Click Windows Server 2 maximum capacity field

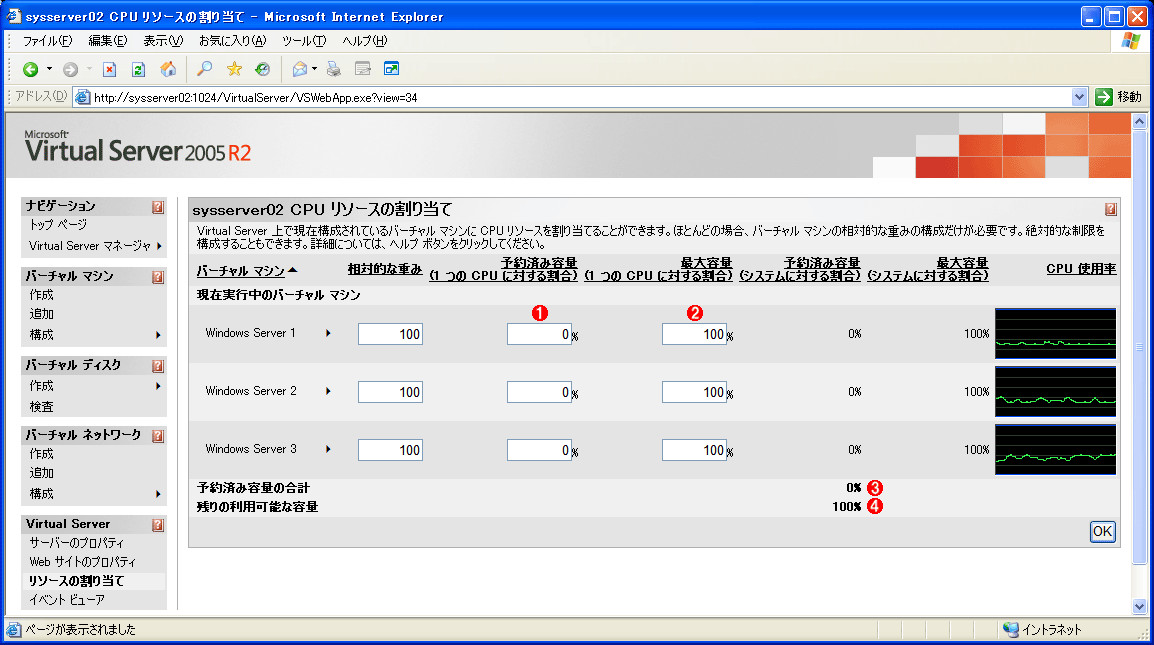pos(694,392)
